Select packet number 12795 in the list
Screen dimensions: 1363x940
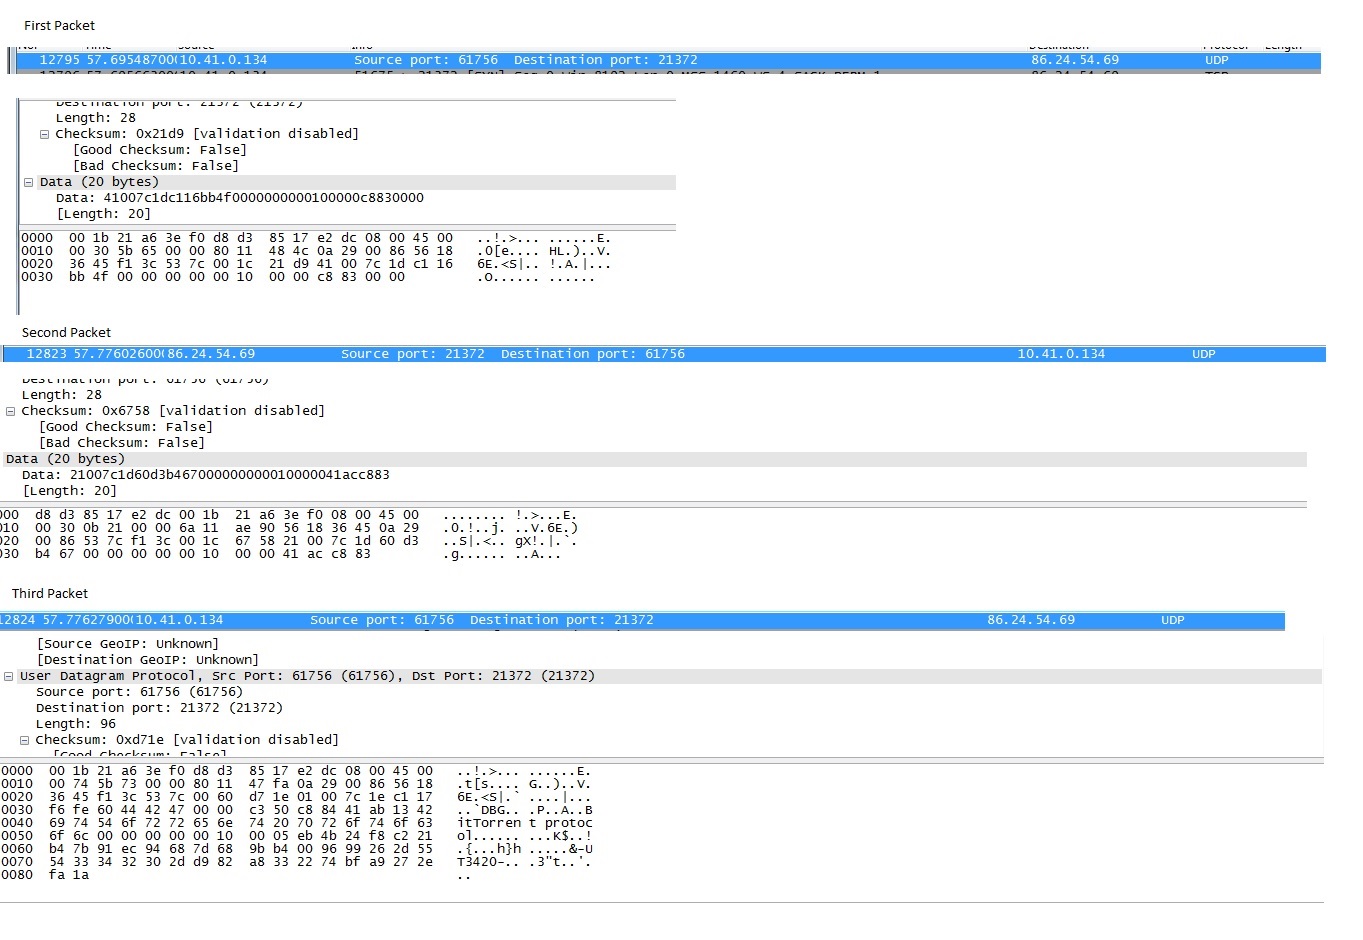click(668, 60)
